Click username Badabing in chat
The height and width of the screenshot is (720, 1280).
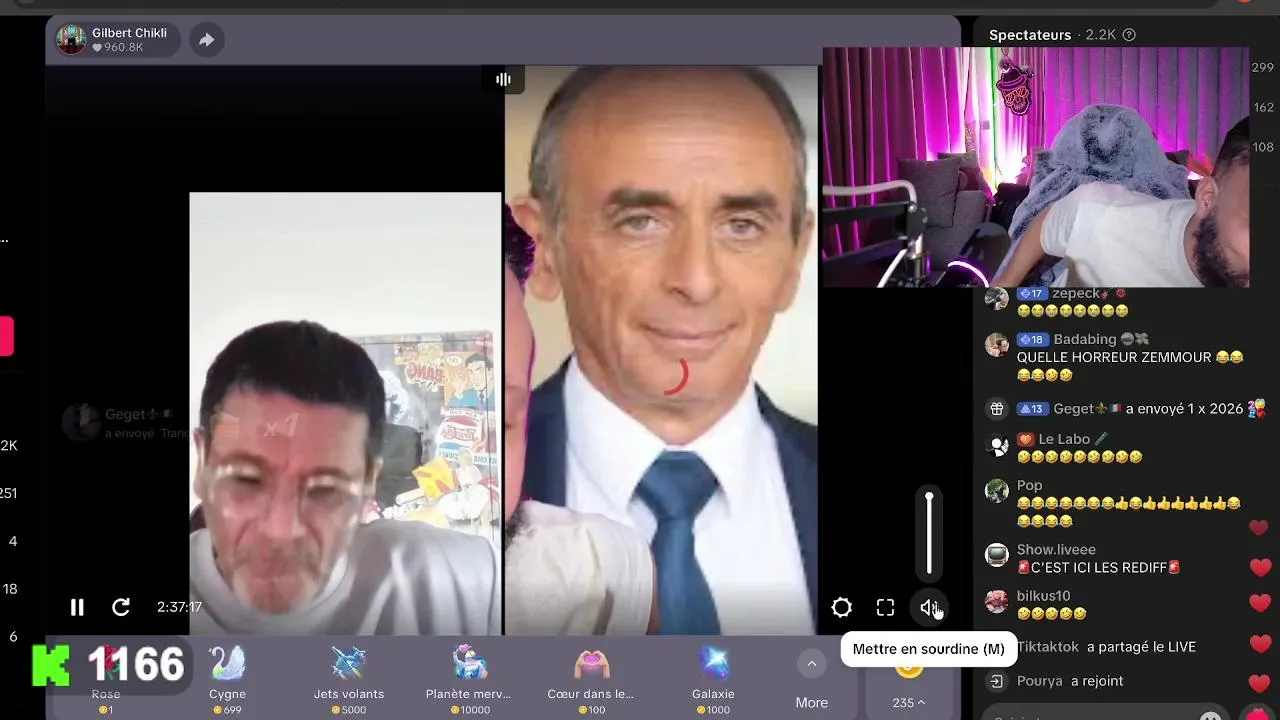pyautogui.click(x=1085, y=339)
